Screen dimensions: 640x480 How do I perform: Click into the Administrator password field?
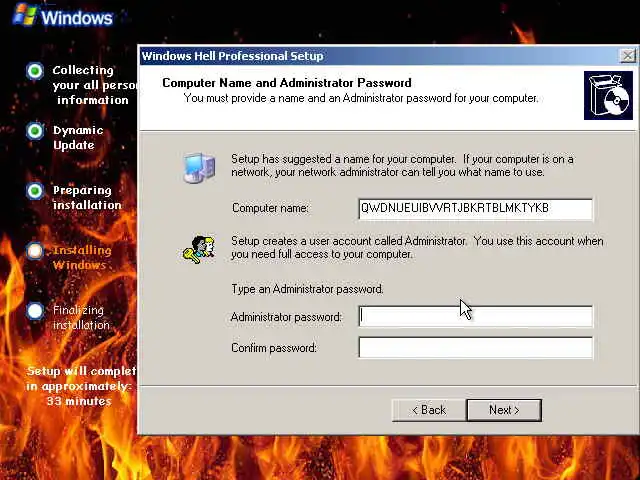click(476, 316)
